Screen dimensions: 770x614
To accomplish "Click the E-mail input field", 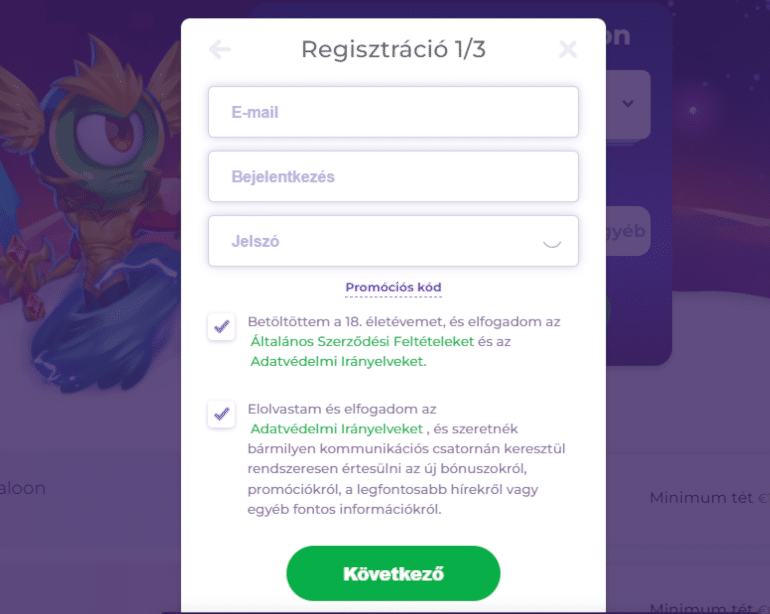I will (393, 112).
